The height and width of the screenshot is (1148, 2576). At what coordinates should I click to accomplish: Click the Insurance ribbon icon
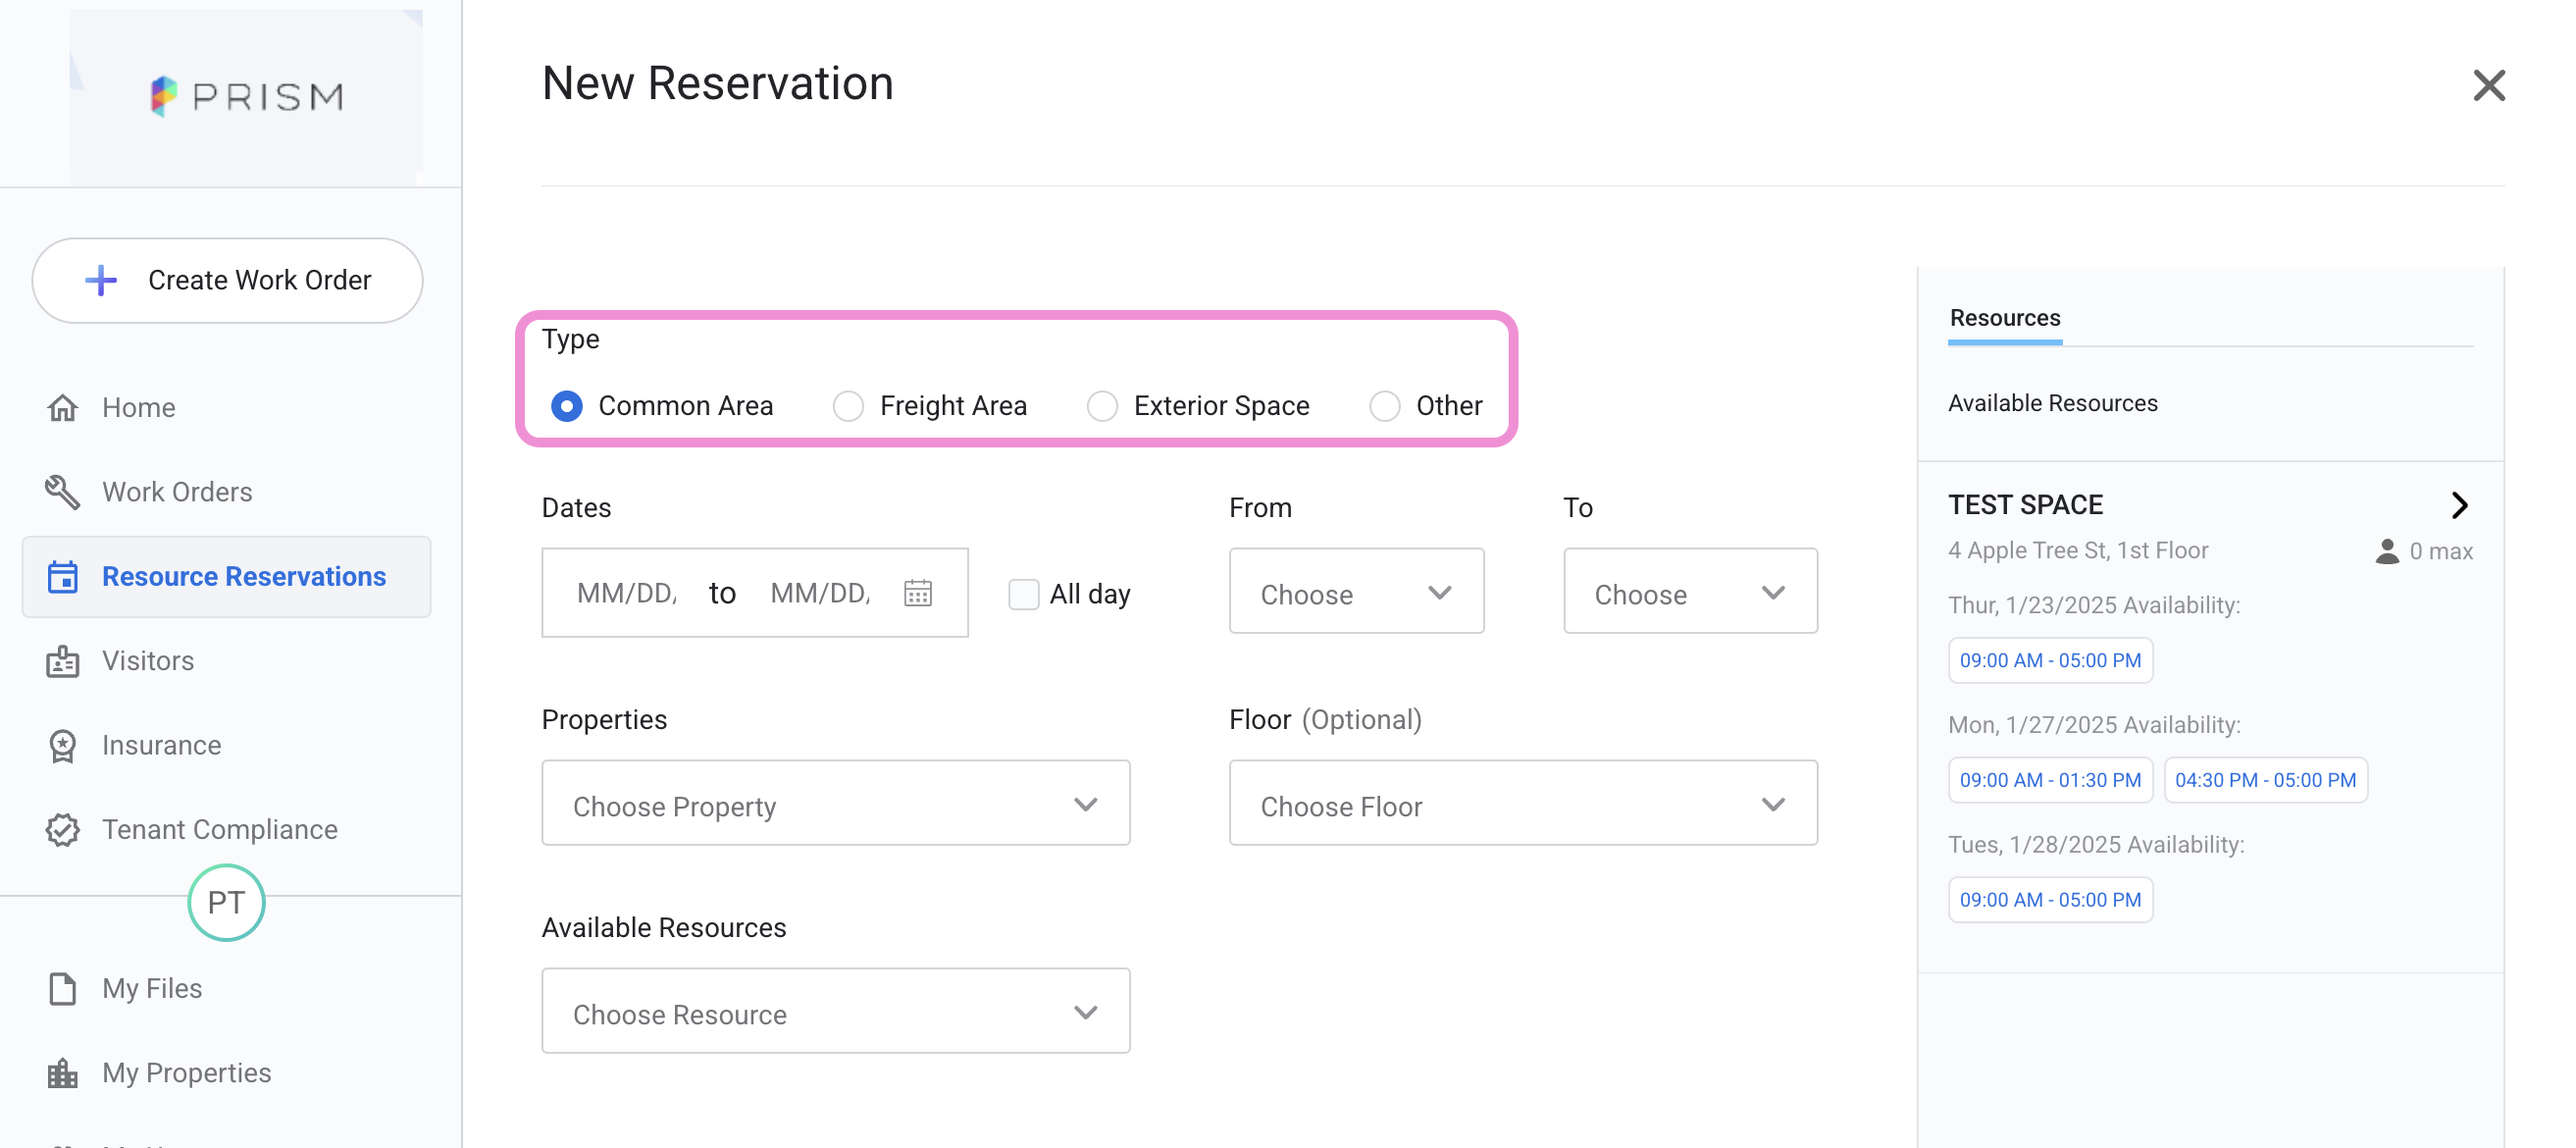[62, 746]
